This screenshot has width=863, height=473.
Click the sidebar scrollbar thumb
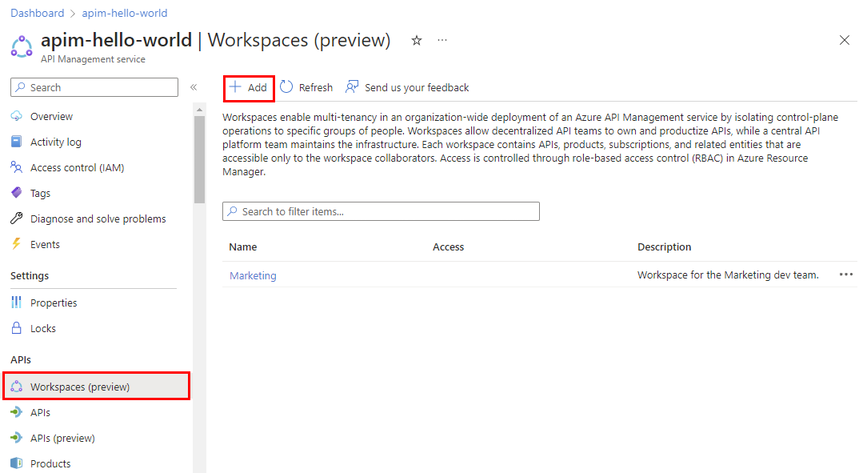[x=199, y=159]
